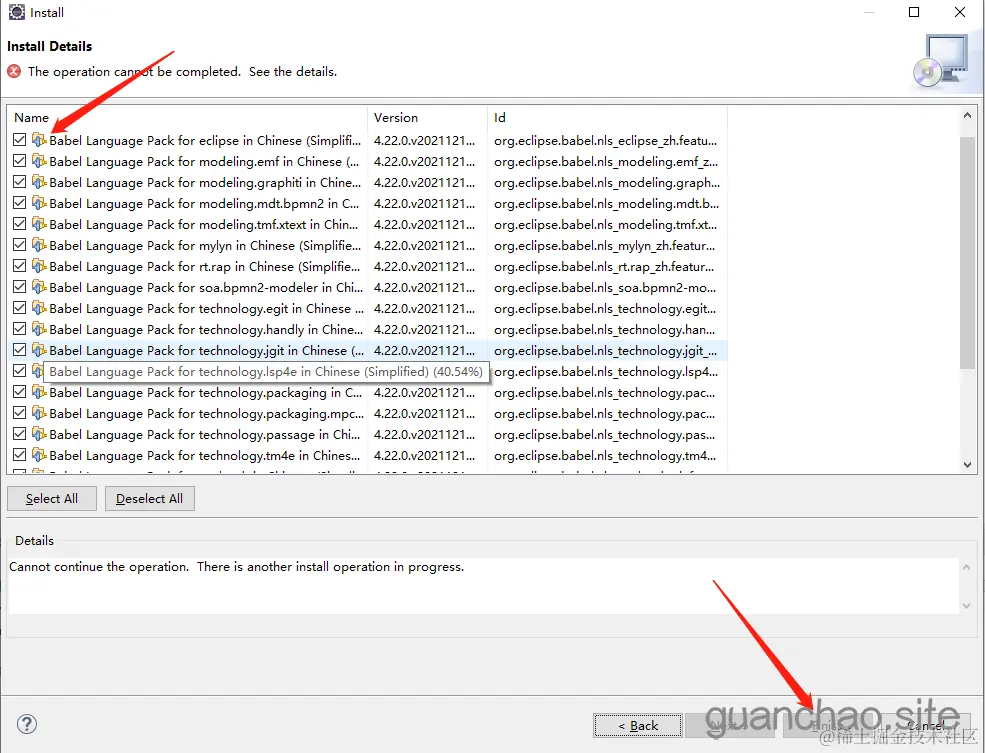Select row text Babel Language Pack for soa.bpmn2-modeler

point(206,288)
